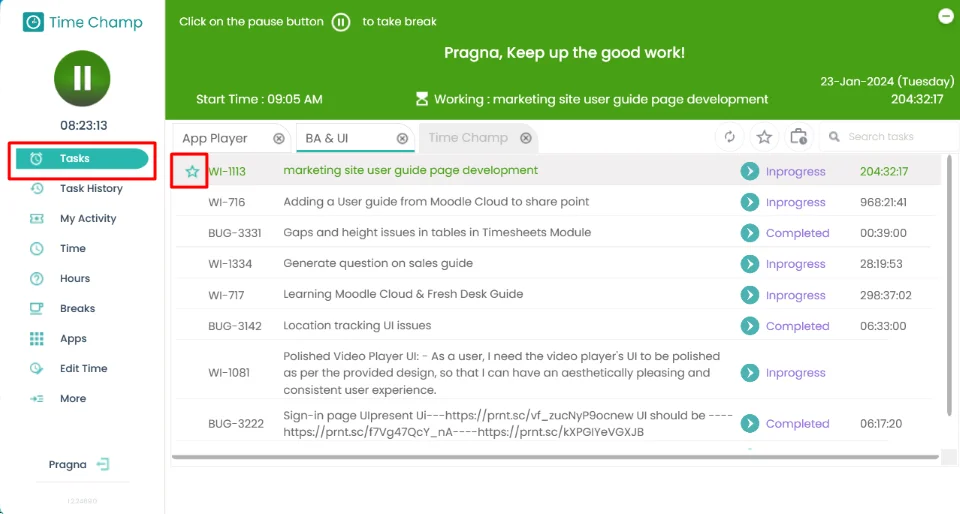Show favorite tasks with the star button
Image resolution: width=960 pixels, height=514 pixels.
764,136
